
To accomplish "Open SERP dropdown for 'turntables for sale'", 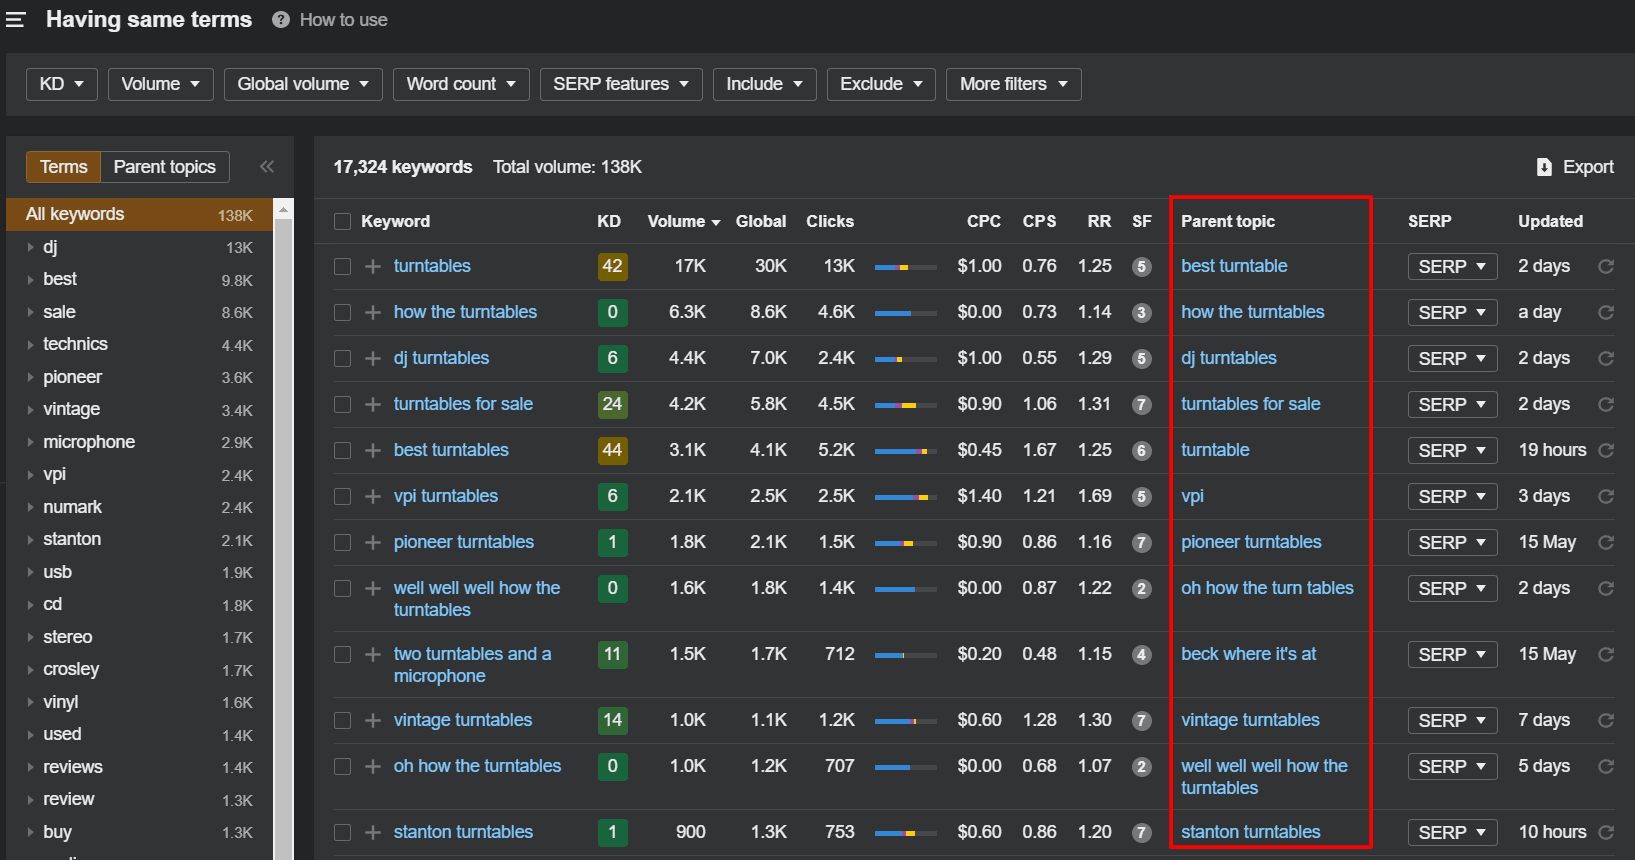I will 1452,405.
